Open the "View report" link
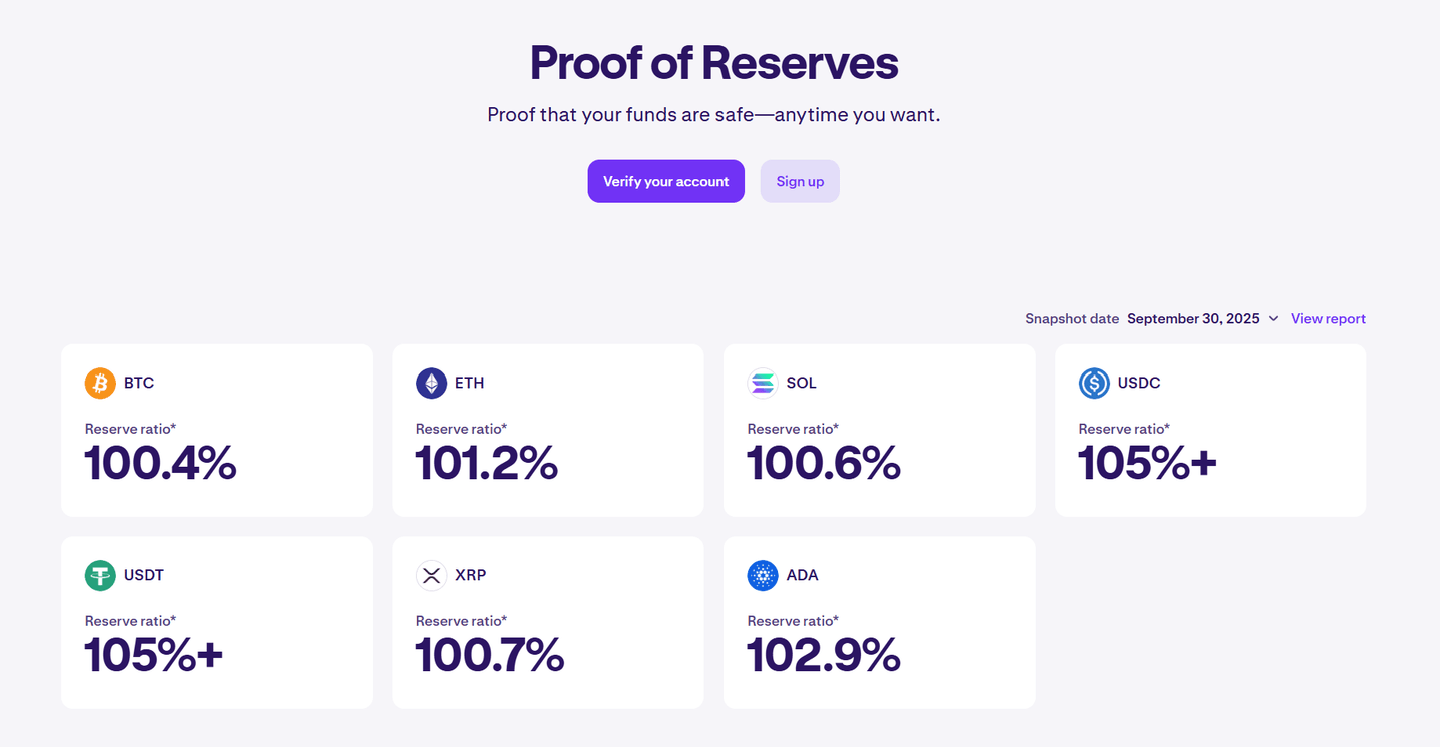1440x747 pixels. pyautogui.click(x=1328, y=318)
